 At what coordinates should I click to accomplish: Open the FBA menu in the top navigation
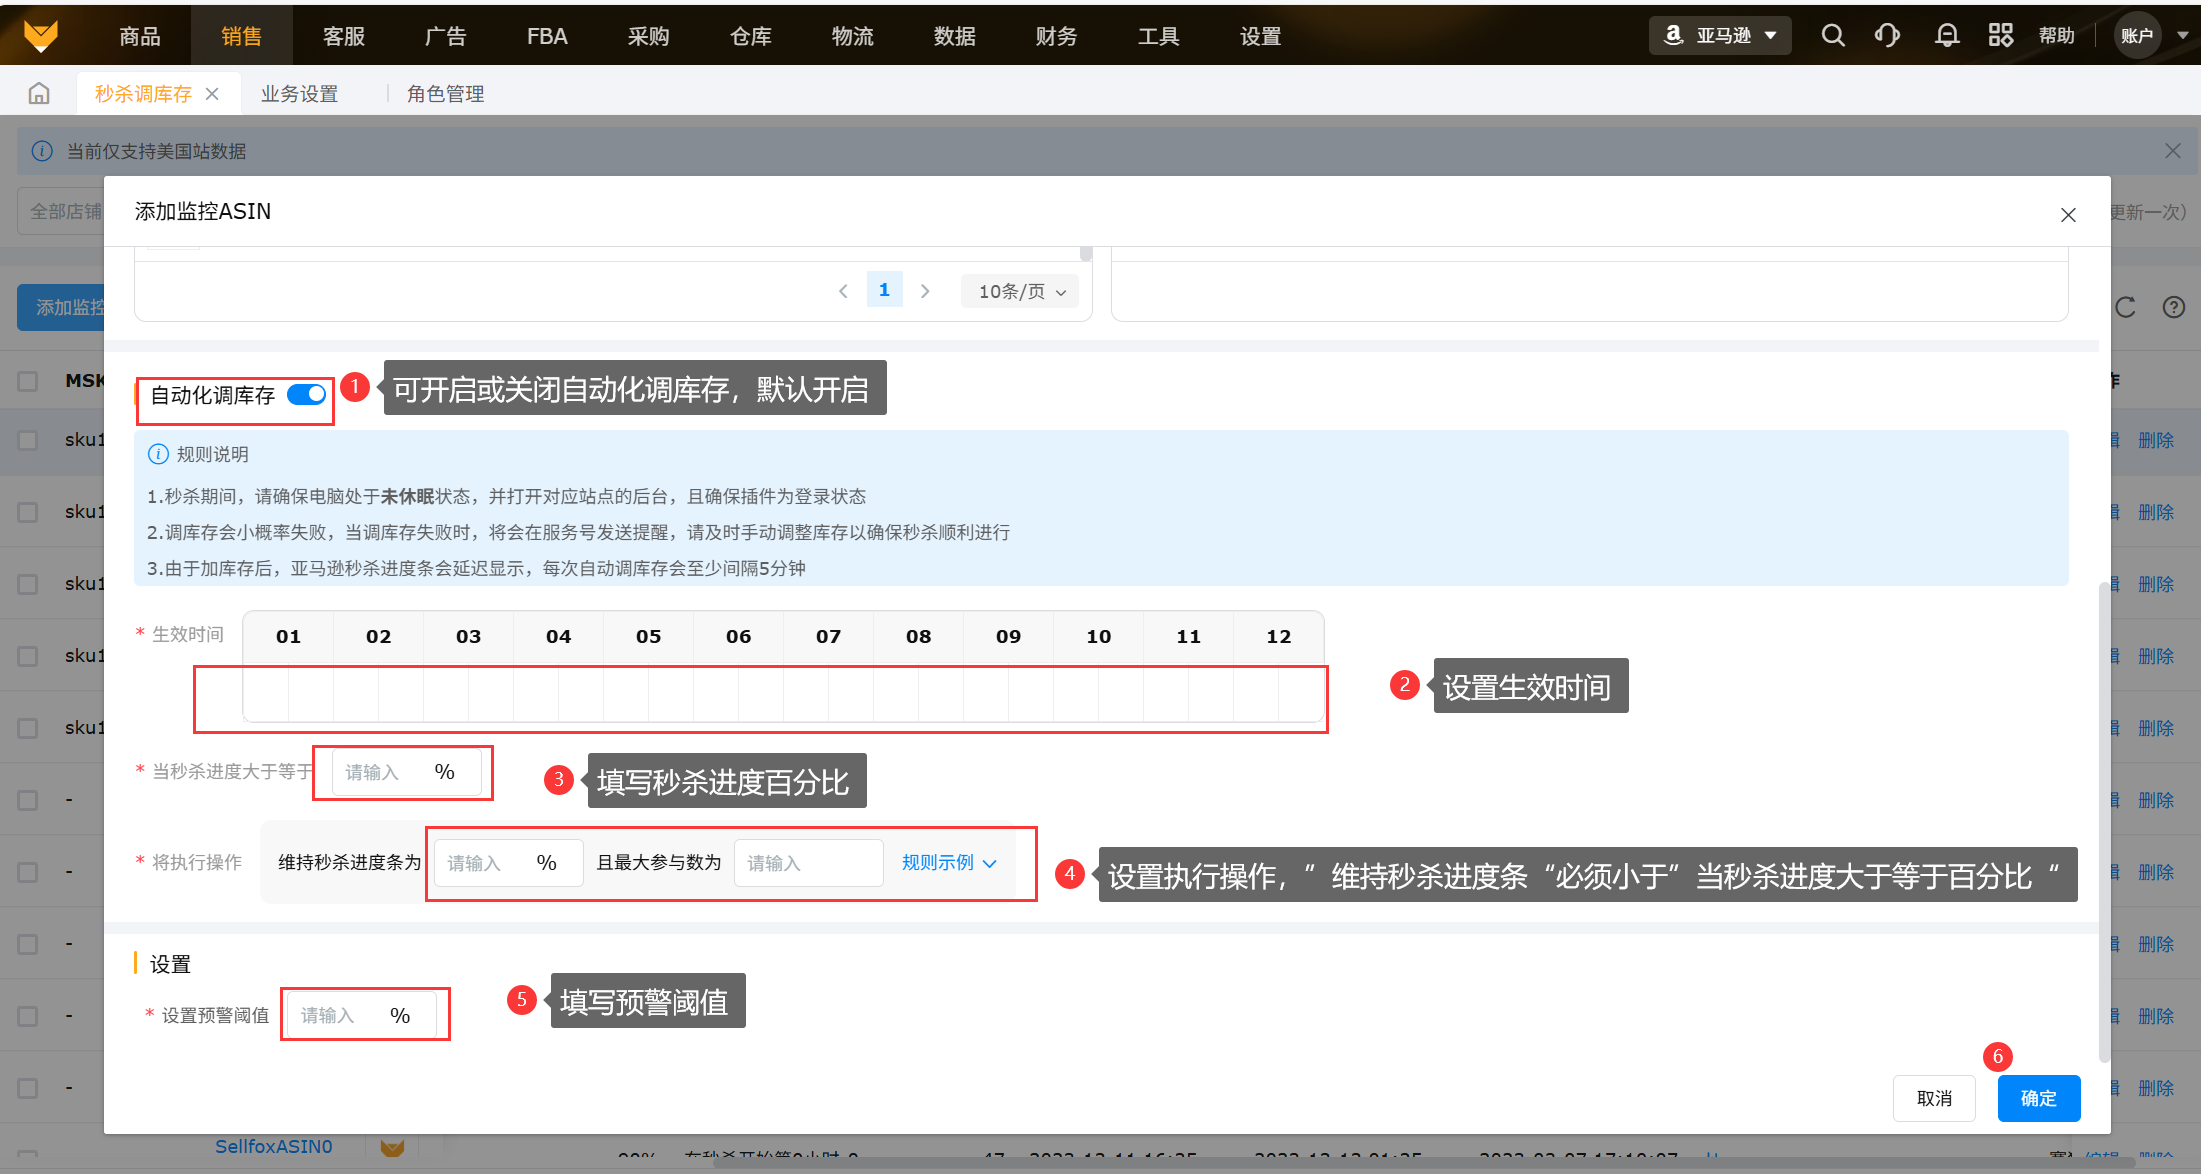click(547, 36)
